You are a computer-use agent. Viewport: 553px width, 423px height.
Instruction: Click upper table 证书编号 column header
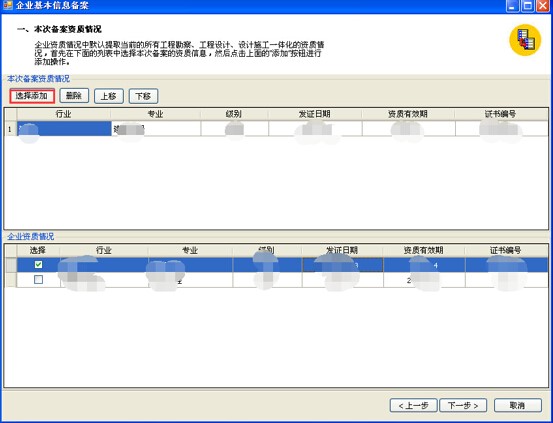(501, 114)
